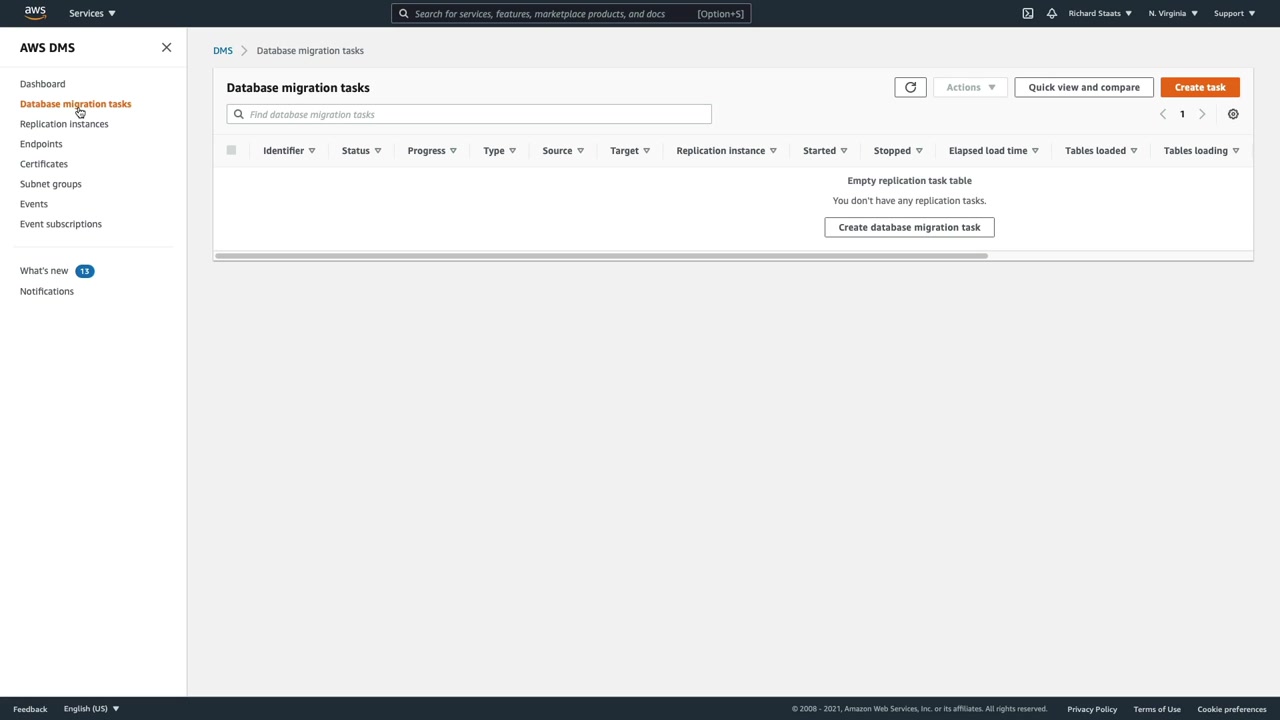Open Quick view and compare
The width and height of the screenshot is (1280, 720).
(x=1084, y=87)
